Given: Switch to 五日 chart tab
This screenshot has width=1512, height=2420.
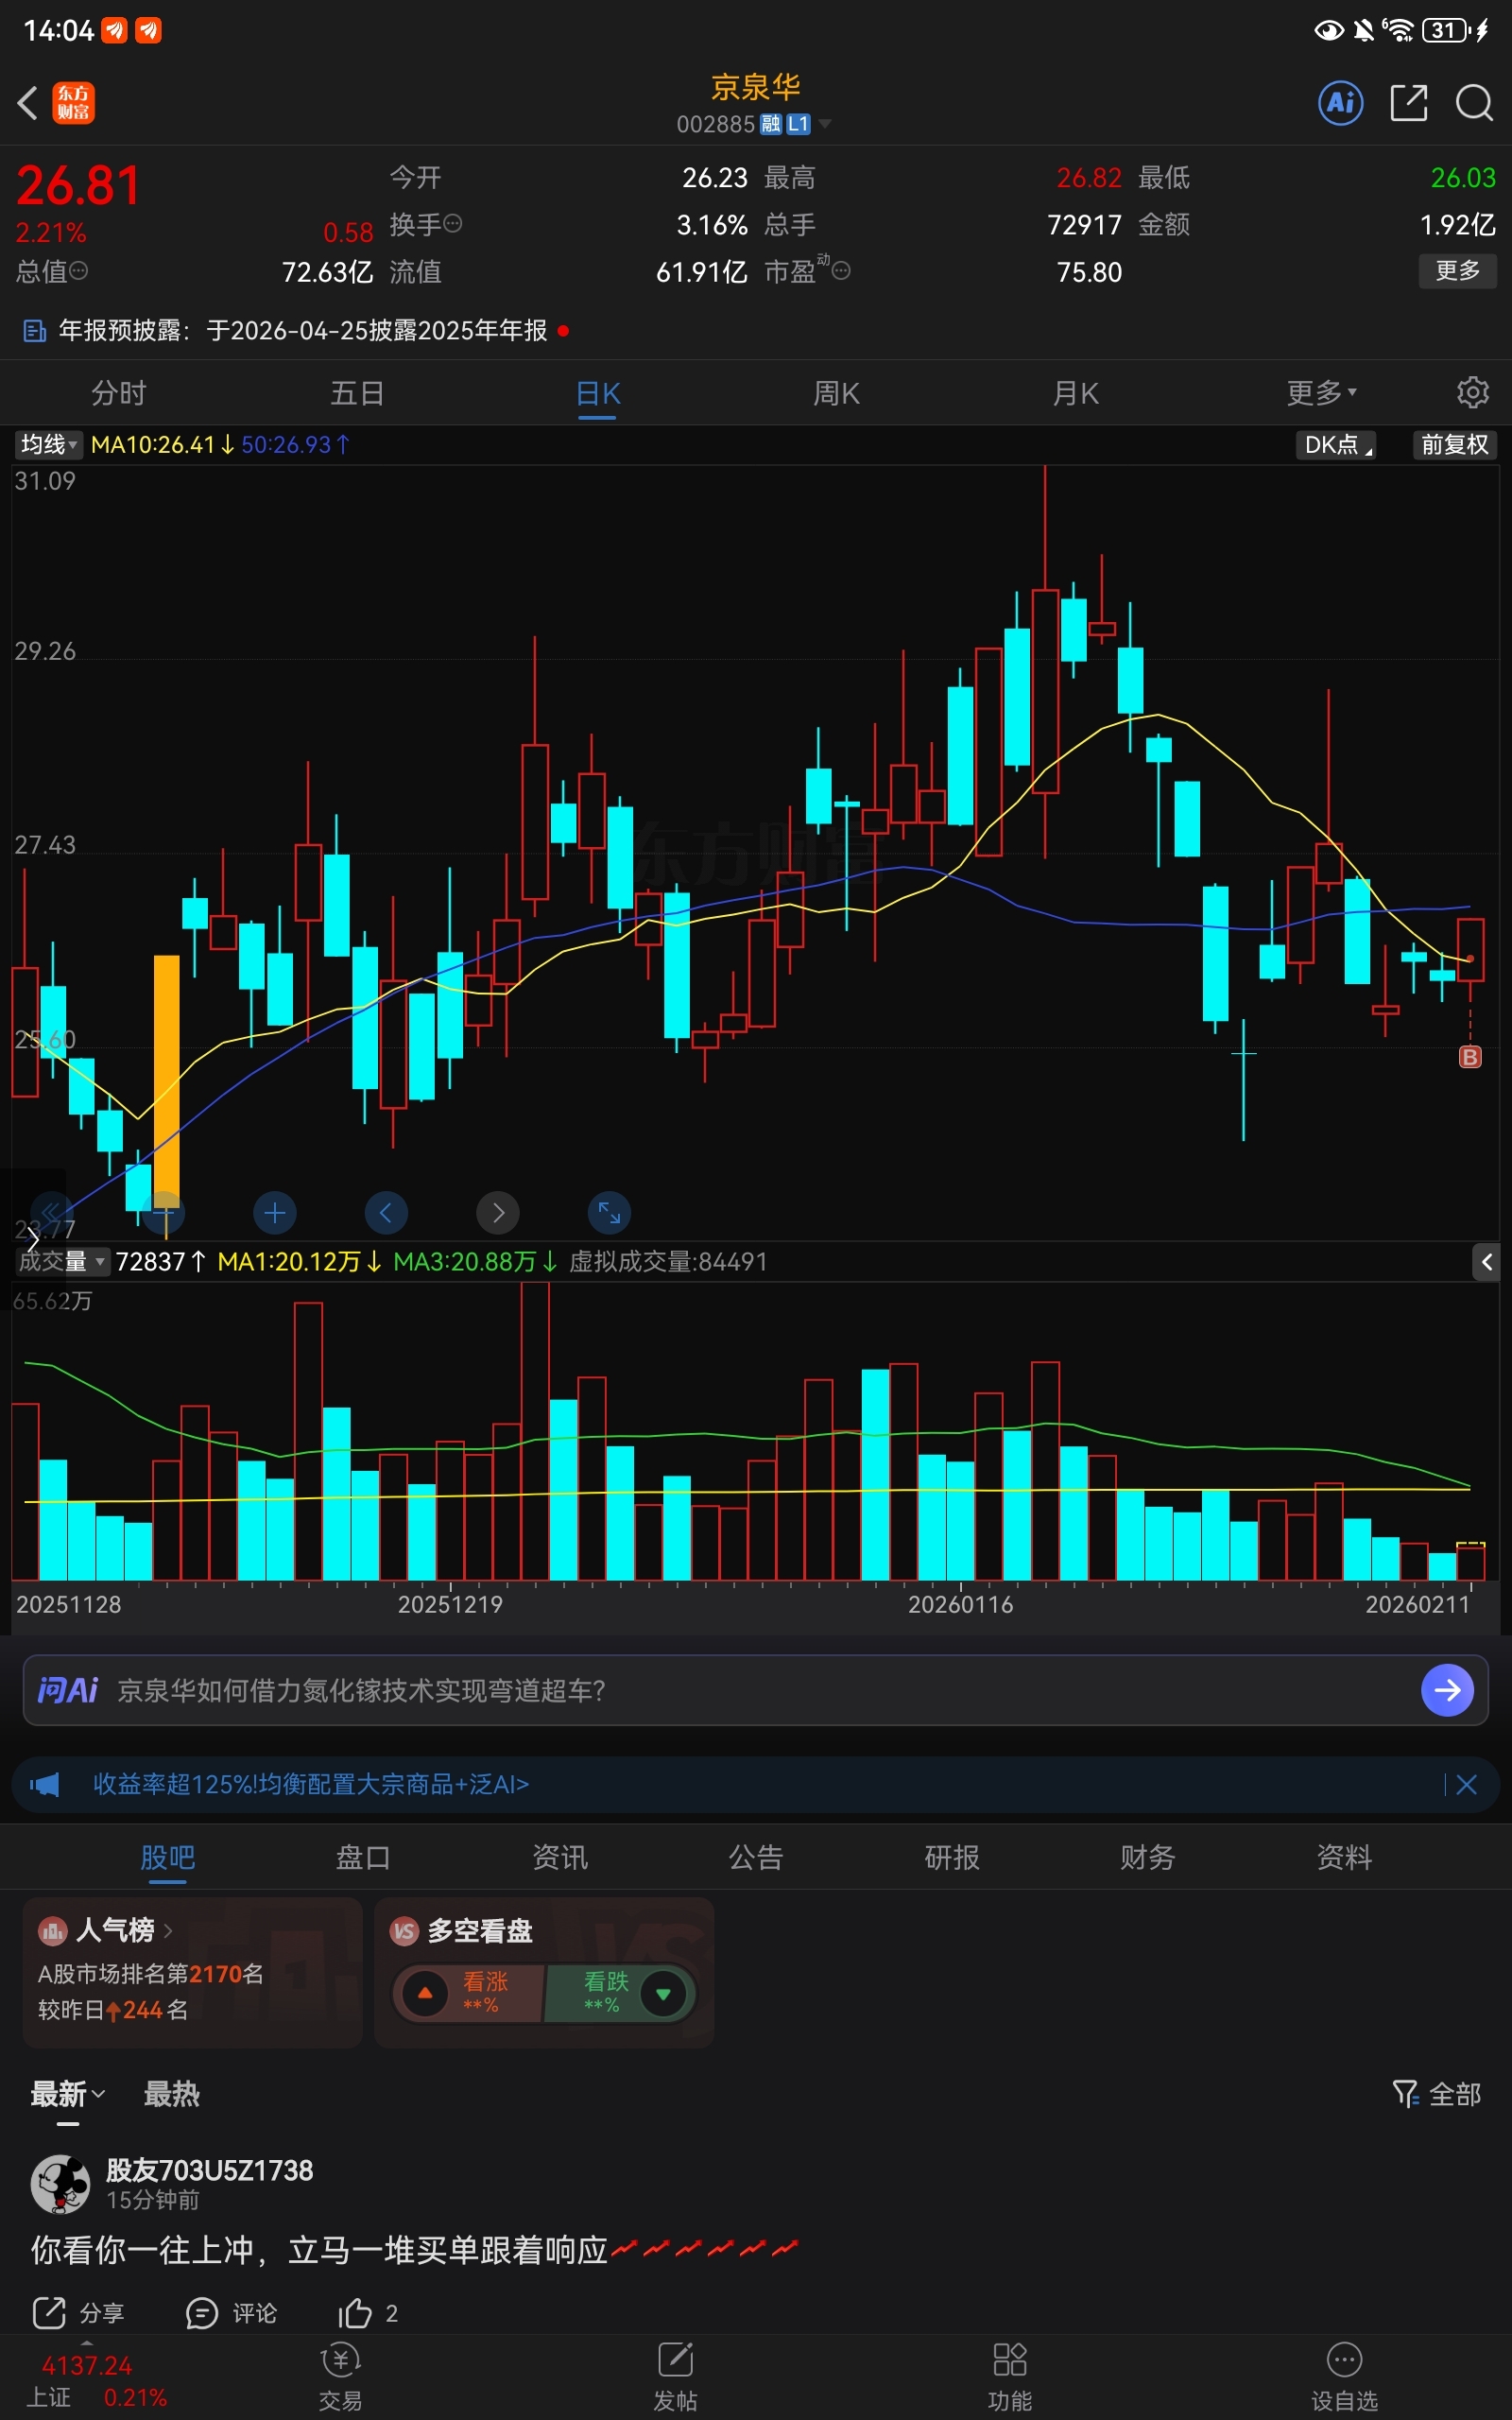Looking at the screenshot, I should (358, 393).
